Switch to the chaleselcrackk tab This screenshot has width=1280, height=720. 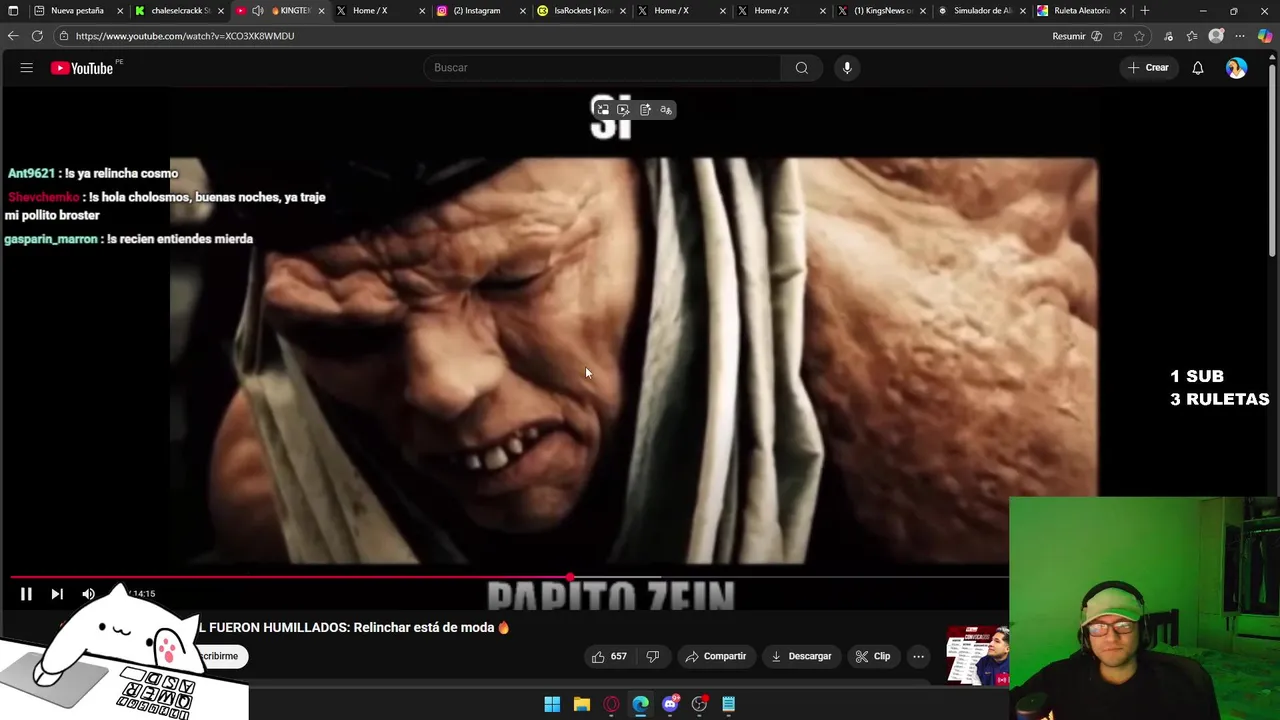(180, 11)
